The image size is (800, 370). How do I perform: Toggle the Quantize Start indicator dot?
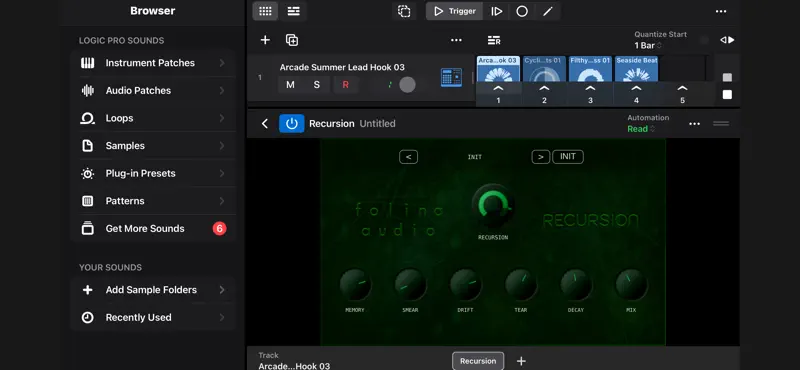pos(704,40)
